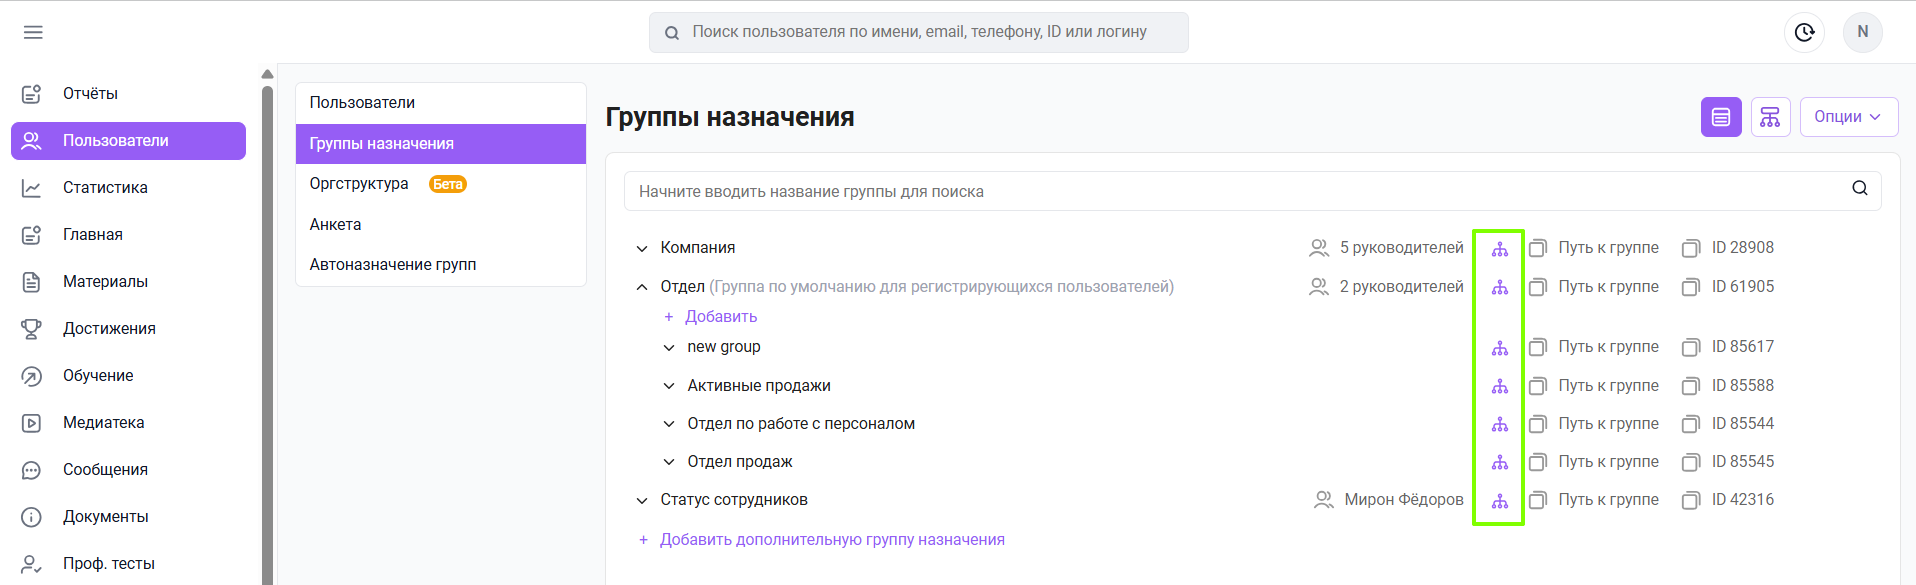
Task: Click the history clock icon
Action: tap(1804, 32)
